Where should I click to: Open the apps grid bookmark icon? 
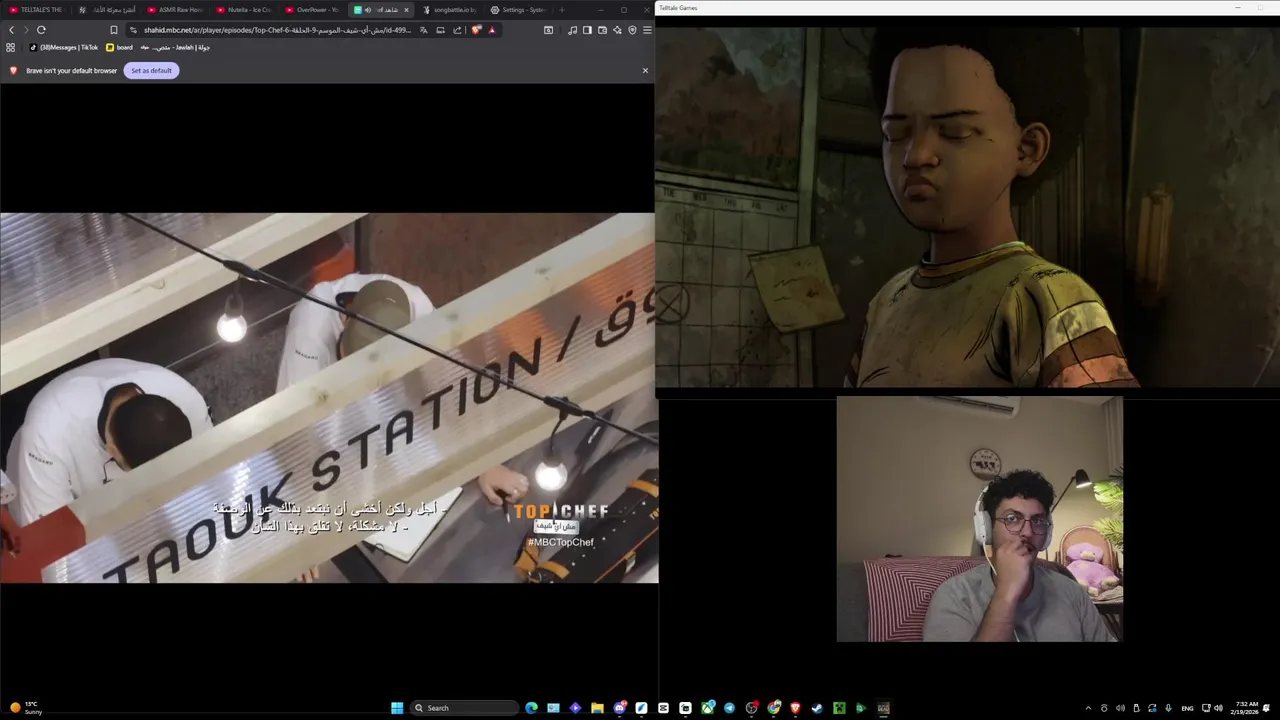tap(11, 47)
